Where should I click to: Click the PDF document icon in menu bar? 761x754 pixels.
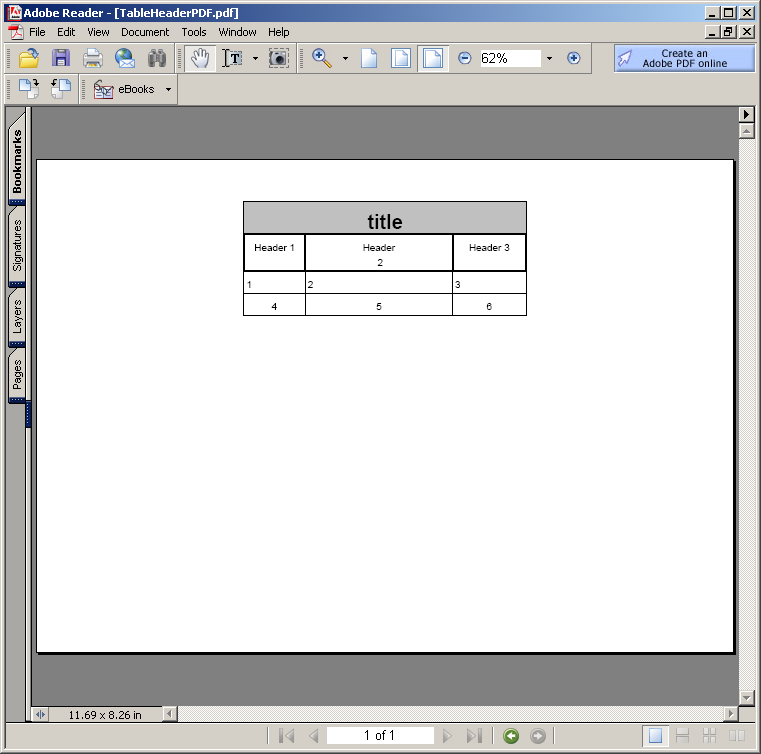16,32
